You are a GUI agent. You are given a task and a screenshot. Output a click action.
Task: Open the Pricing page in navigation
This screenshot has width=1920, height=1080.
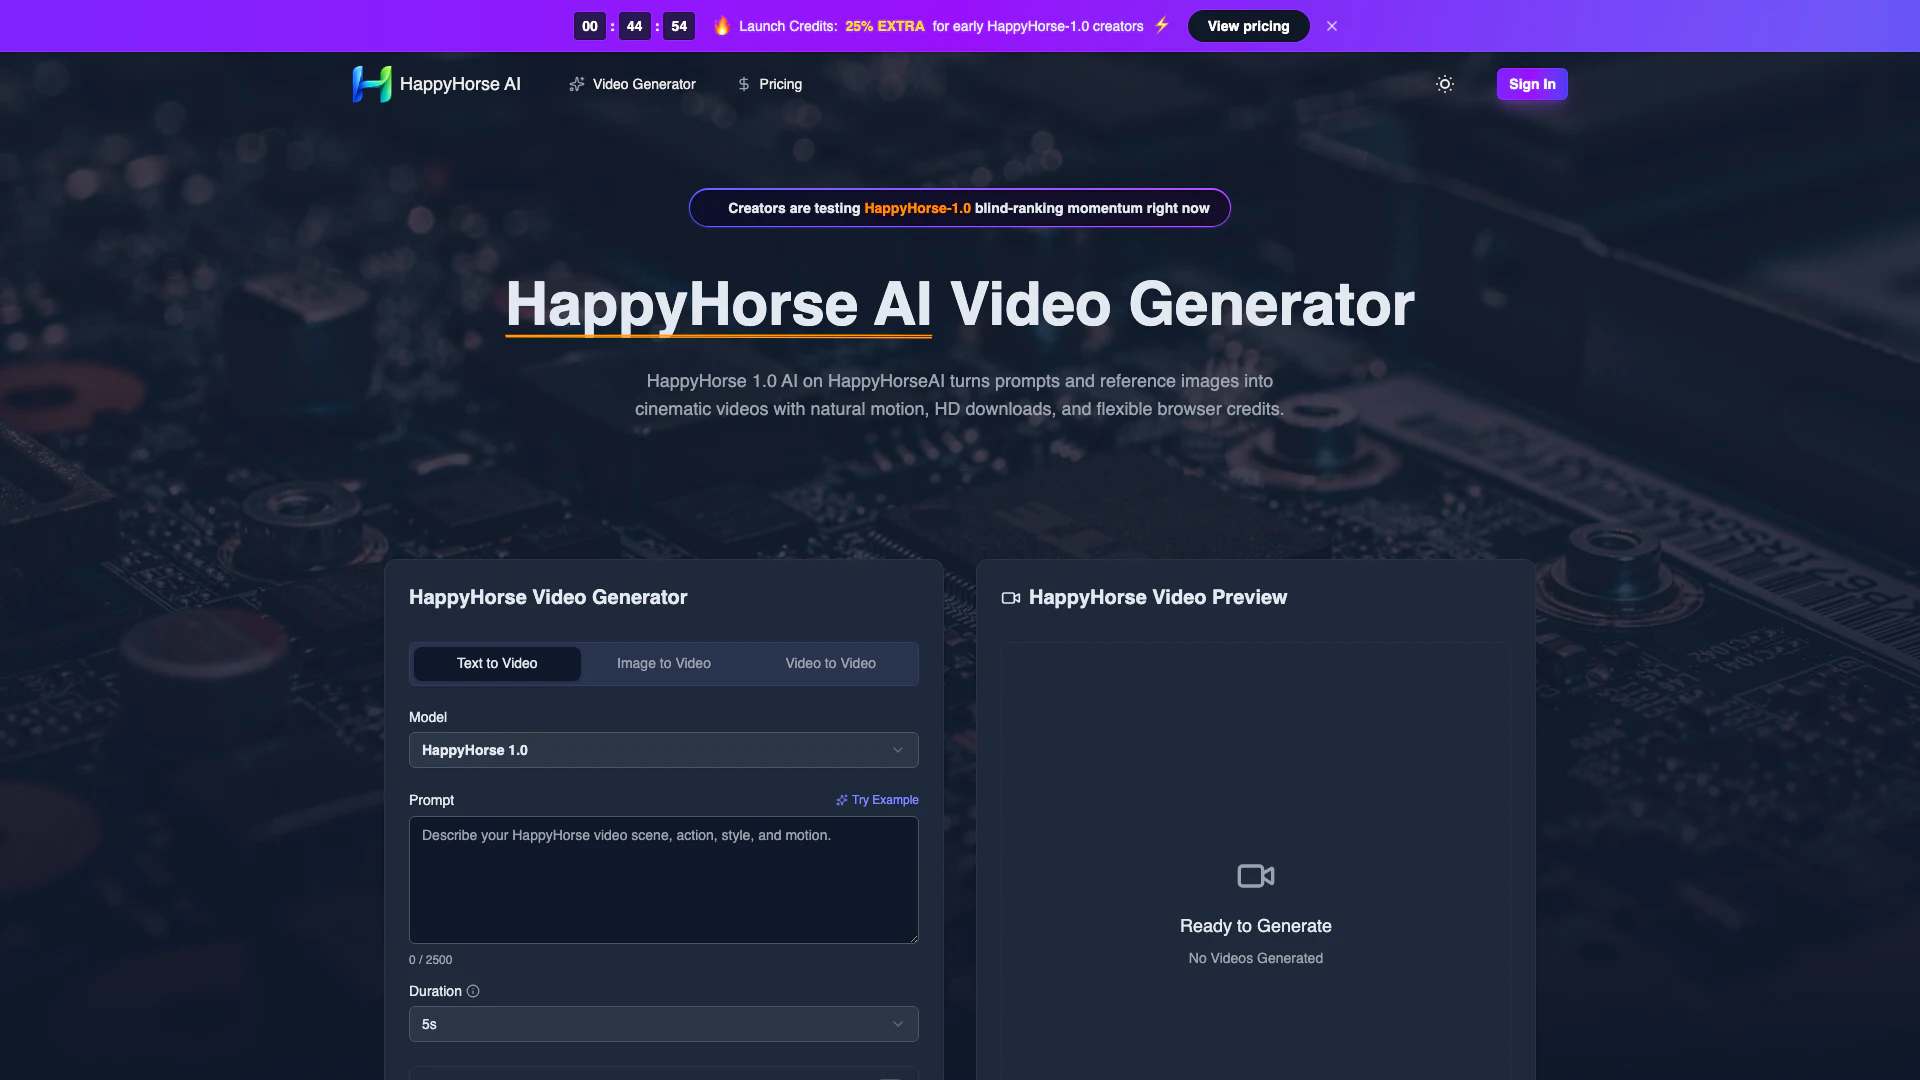tap(770, 84)
